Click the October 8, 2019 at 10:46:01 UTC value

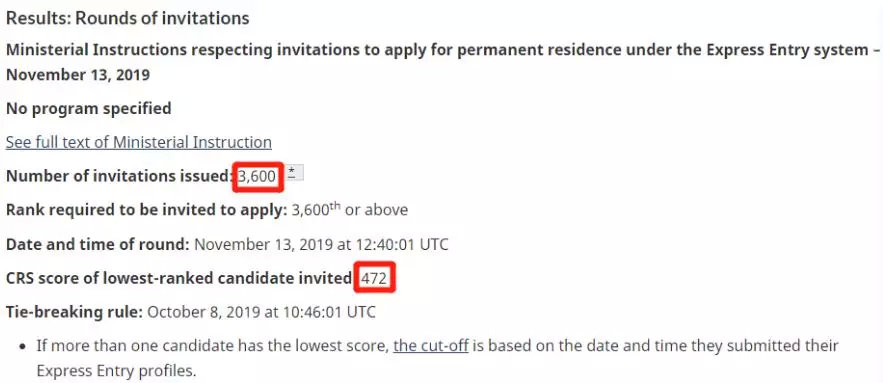tap(261, 312)
